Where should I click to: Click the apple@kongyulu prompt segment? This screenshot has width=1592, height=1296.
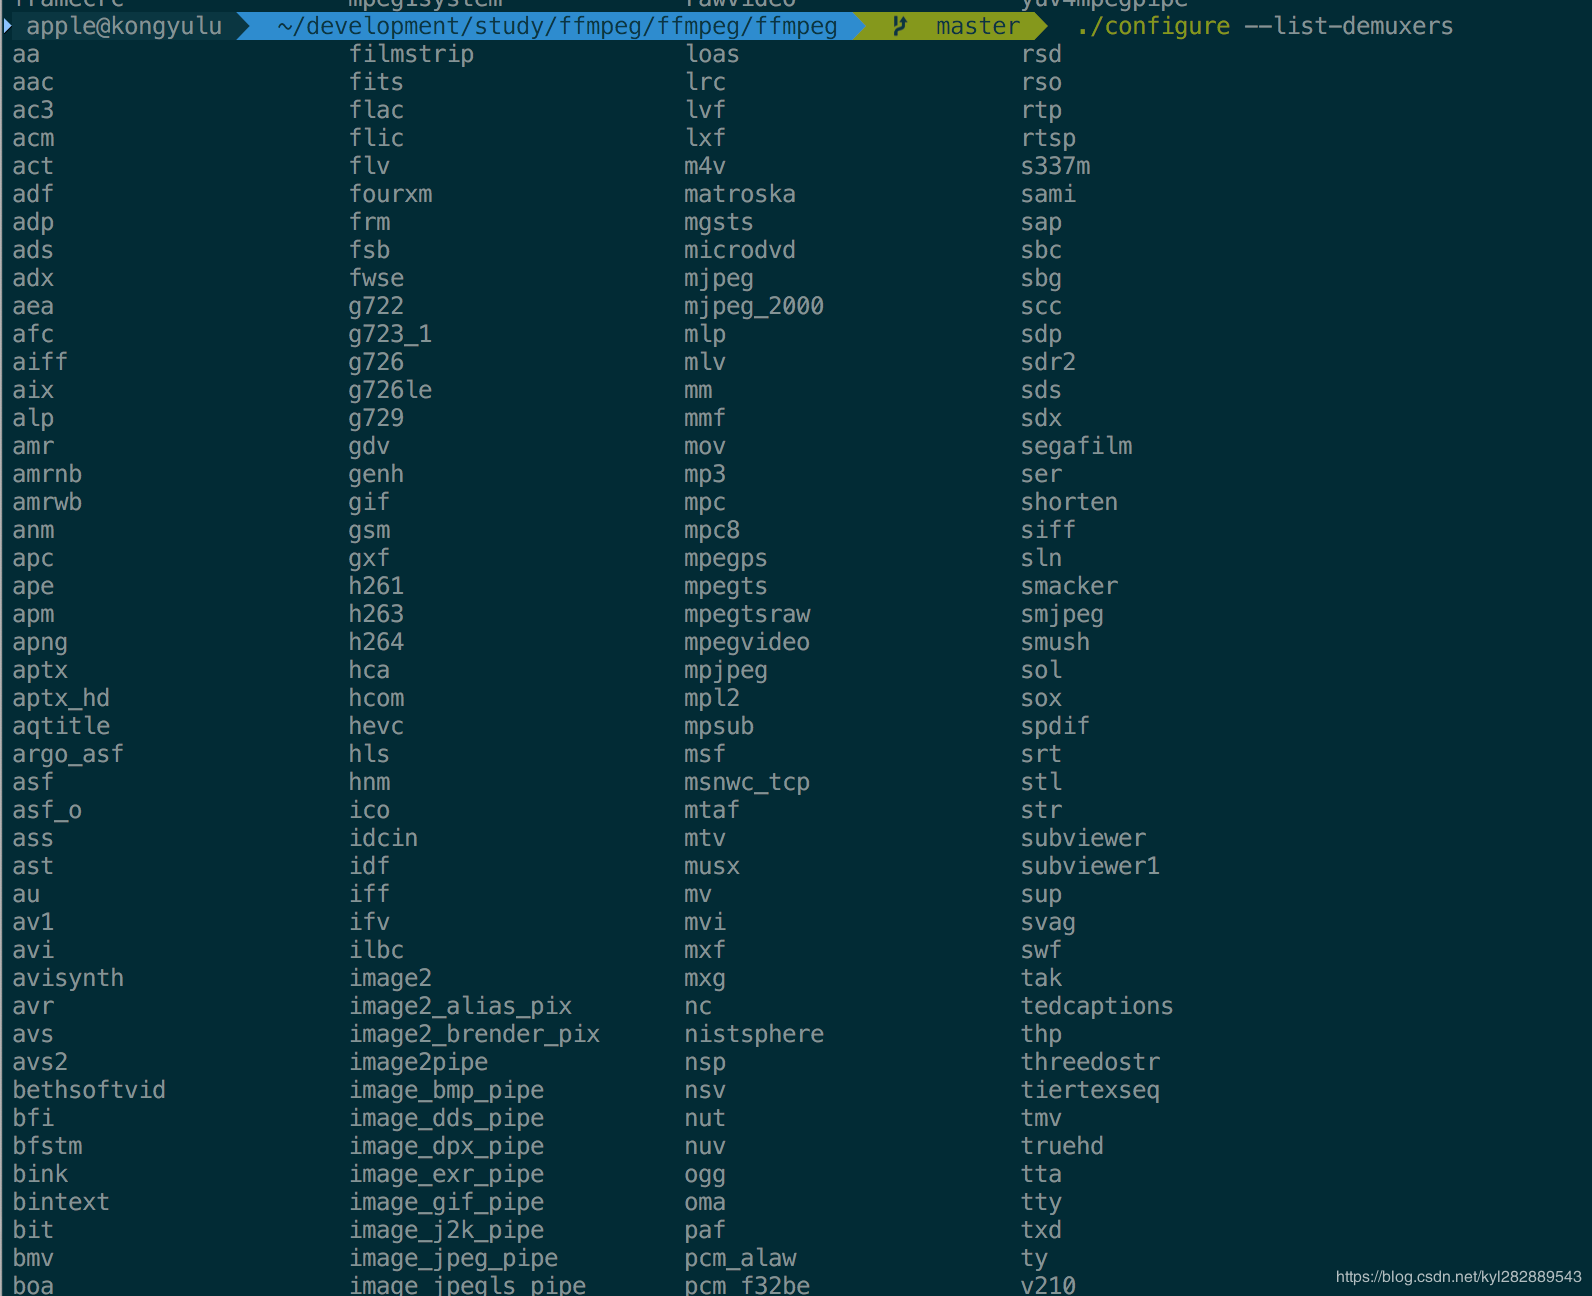pos(124,26)
